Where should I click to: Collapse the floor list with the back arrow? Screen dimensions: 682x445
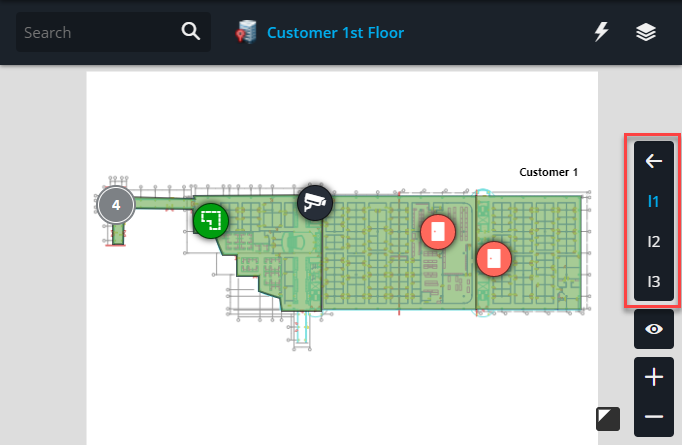pyautogui.click(x=654, y=161)
